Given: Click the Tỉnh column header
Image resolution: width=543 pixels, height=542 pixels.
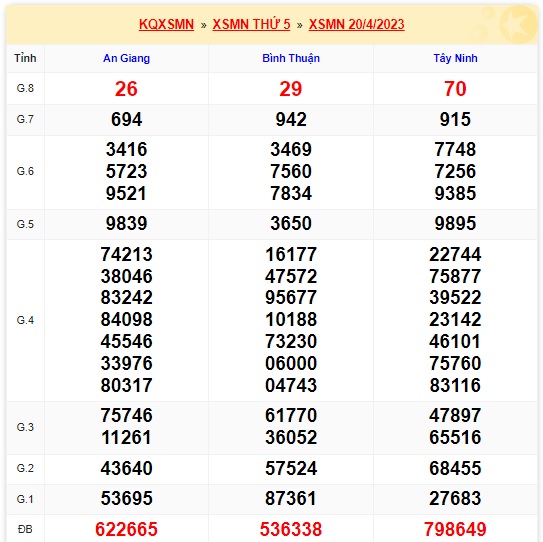Looking at the screenshot, I should click(x=25, y=58).
